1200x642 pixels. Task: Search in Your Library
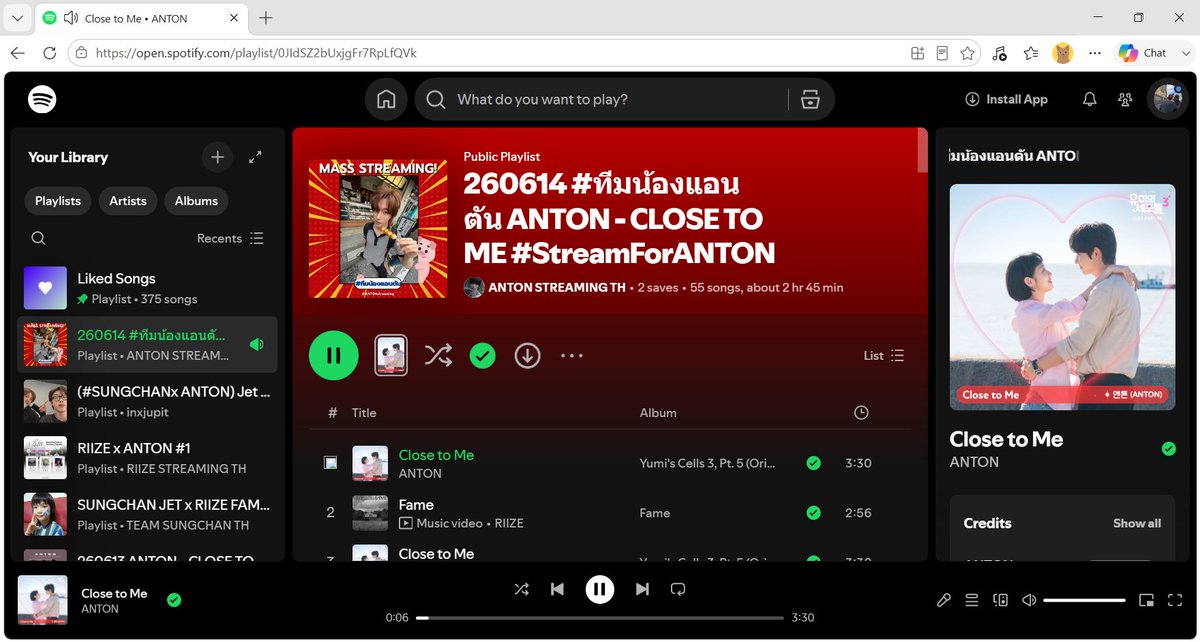tap(38, 238)
